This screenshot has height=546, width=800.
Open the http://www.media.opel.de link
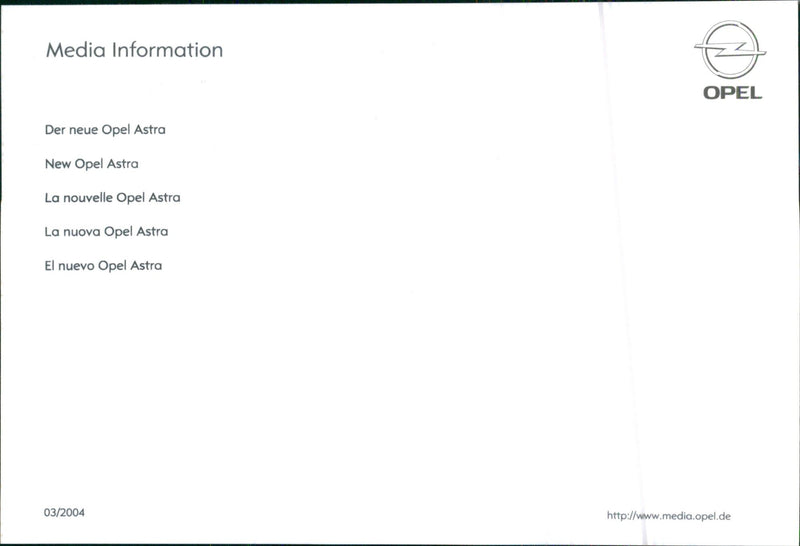click(x=669, y=516)
